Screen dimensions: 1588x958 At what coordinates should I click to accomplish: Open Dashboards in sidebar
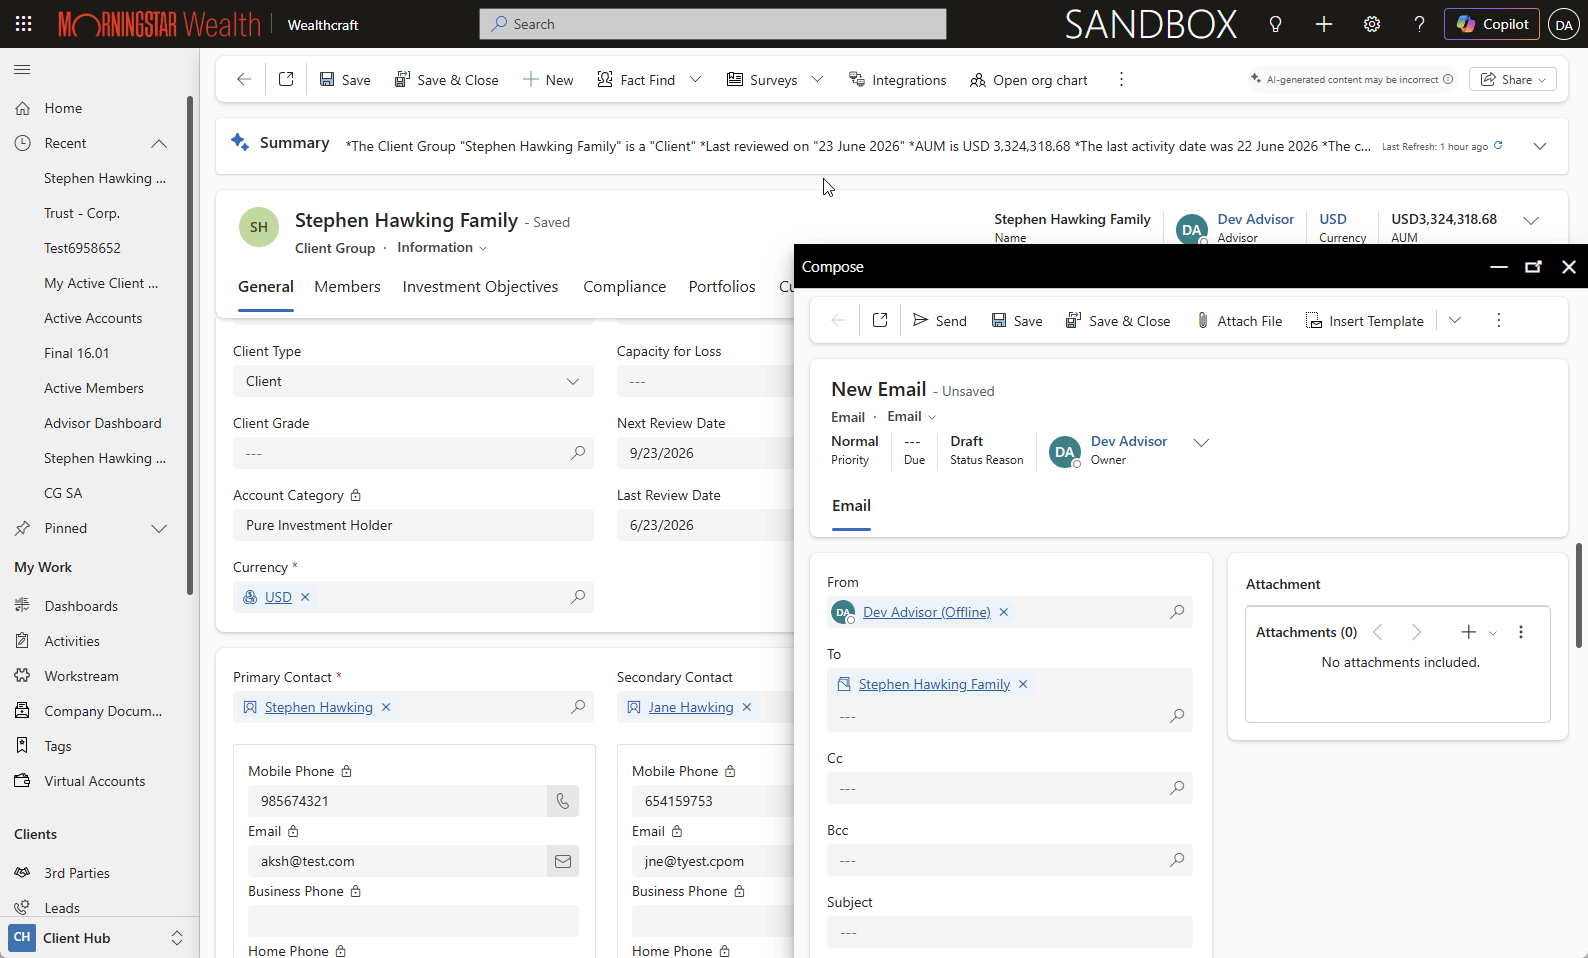81,606
